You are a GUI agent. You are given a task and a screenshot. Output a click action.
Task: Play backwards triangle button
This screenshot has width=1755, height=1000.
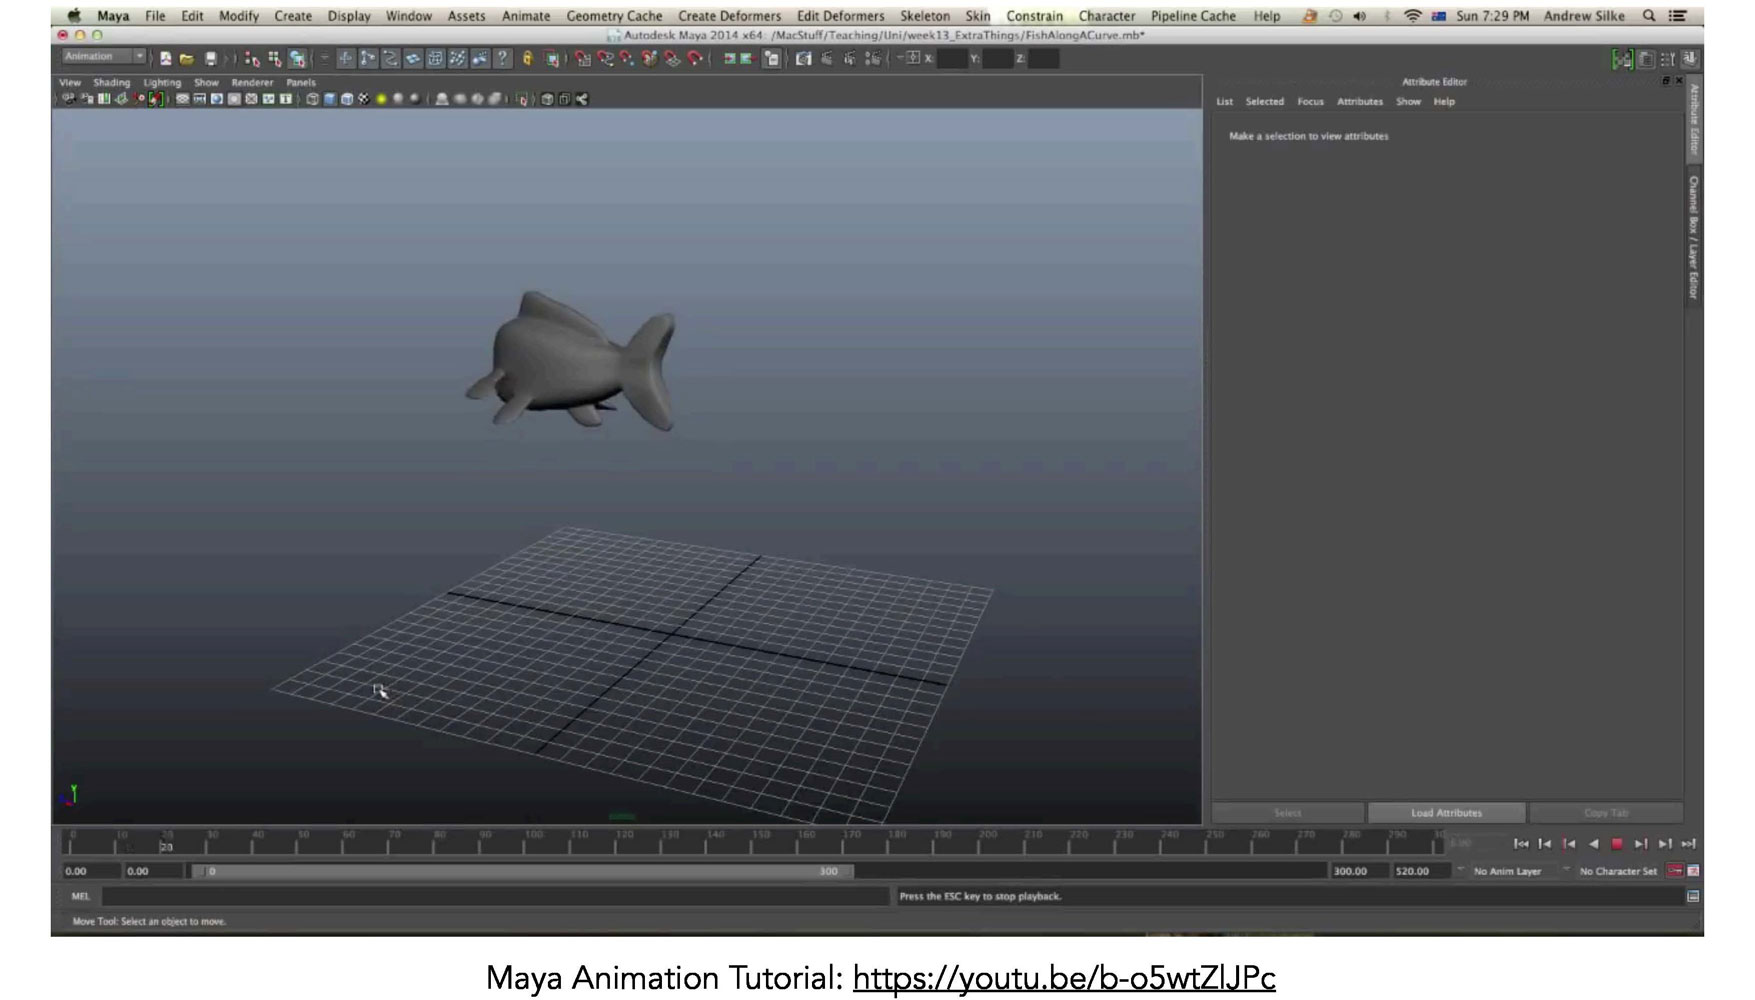1594,844
